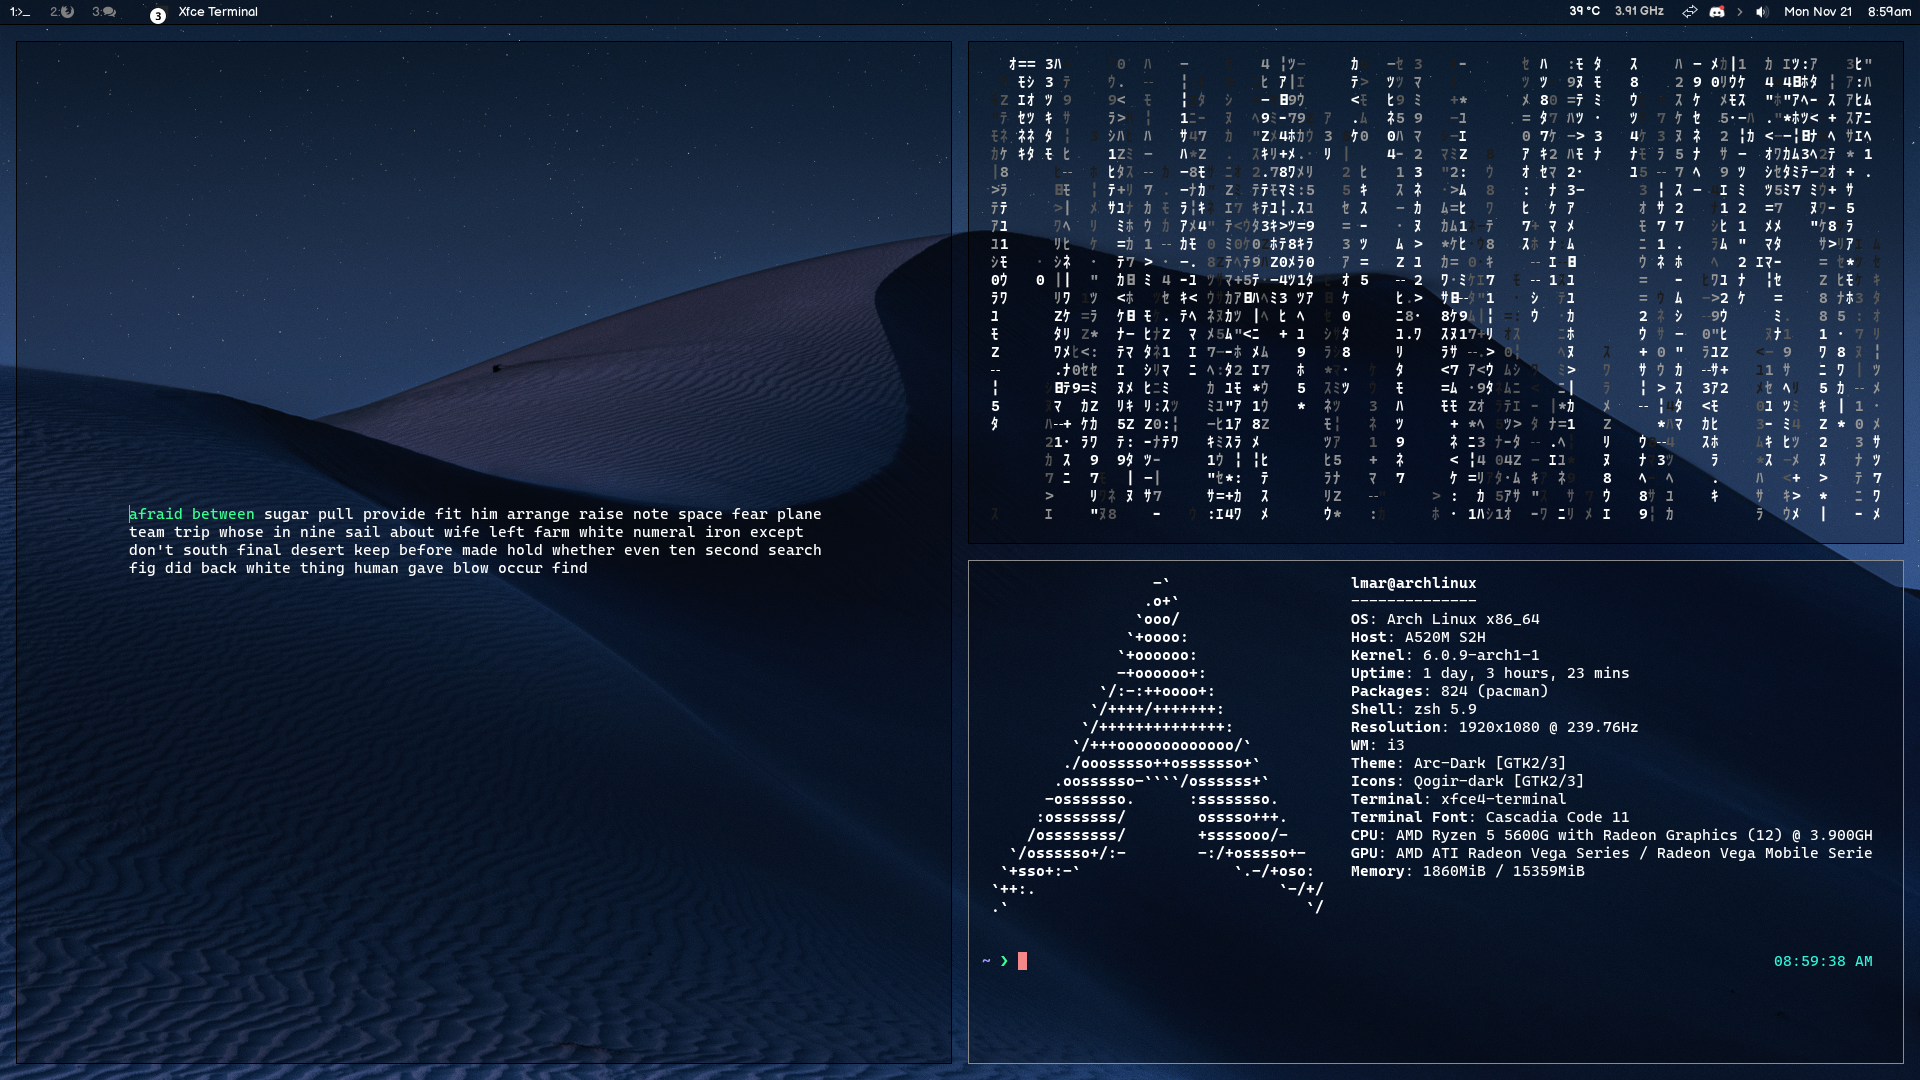The width and height of the screenshot is (1920, 1080).
Task: Focus the typing test terminal on "afraid"
Action: (x=156, y=514)
